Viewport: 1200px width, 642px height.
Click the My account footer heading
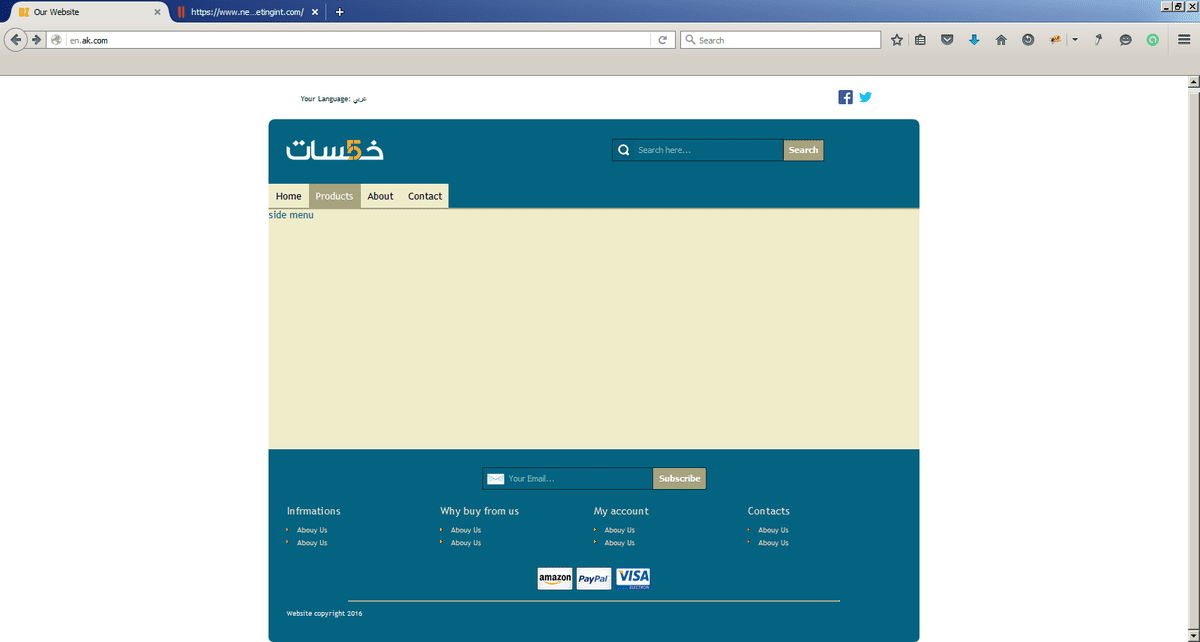tap(621, 511)
